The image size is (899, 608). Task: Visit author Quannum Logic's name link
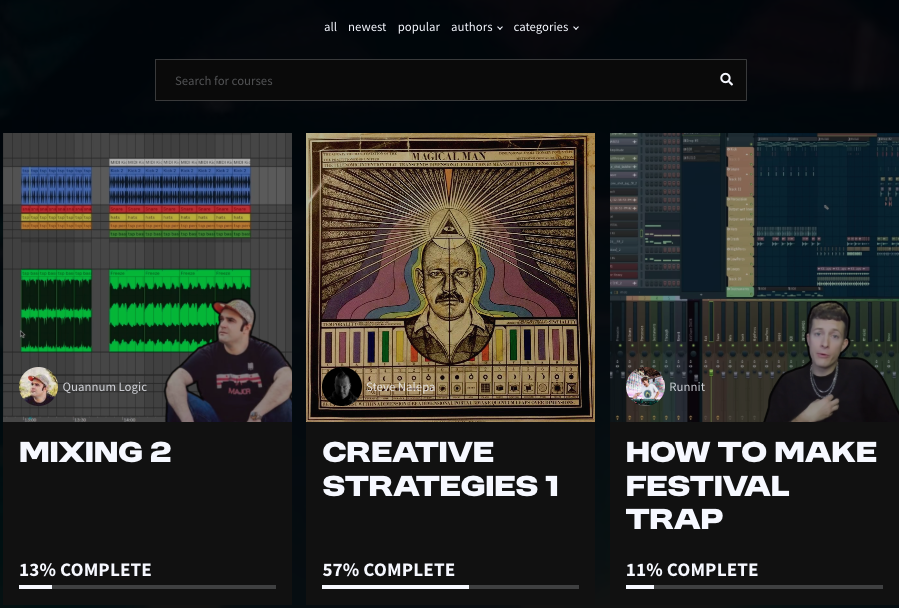(x=104, y=387)
